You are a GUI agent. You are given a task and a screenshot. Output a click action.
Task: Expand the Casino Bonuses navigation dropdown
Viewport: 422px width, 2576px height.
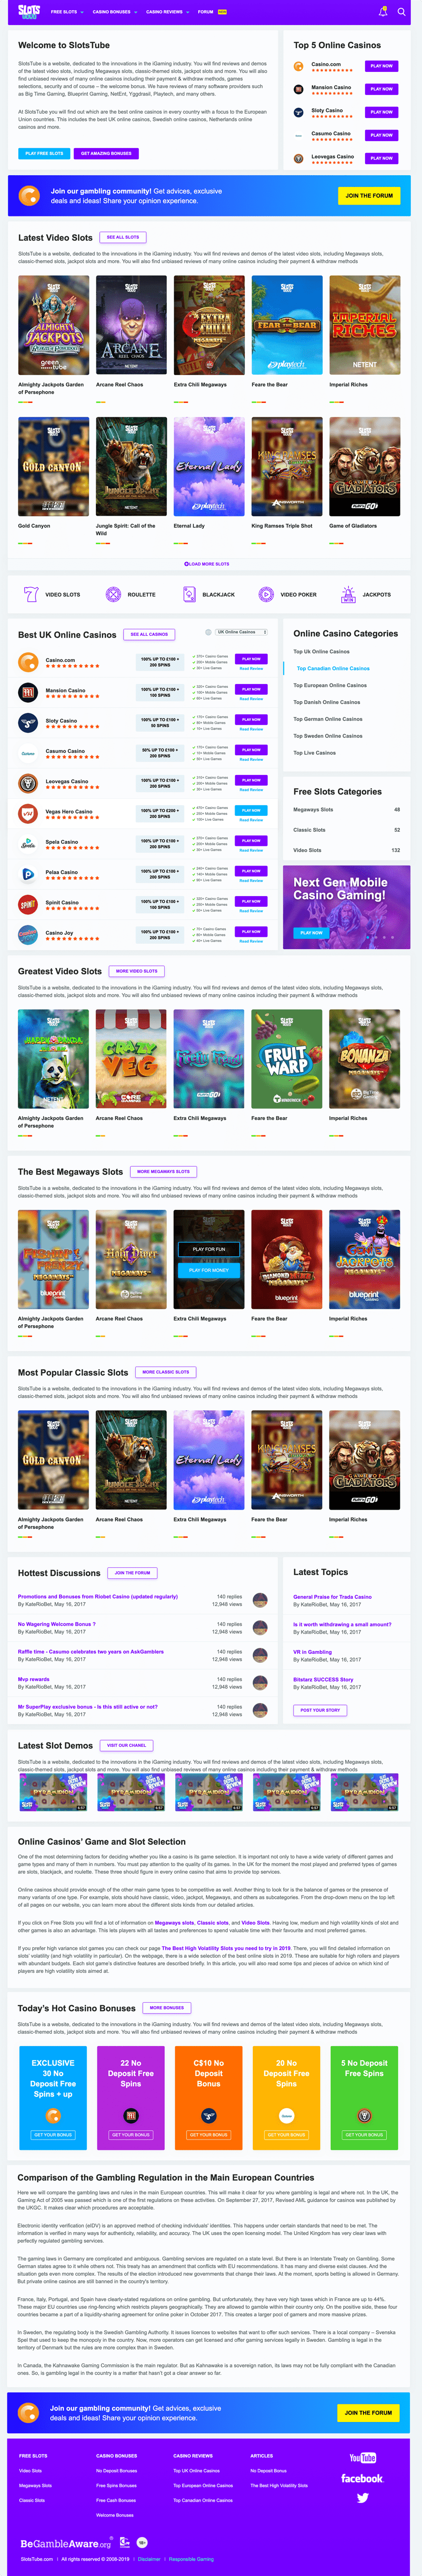[x=114, y=12]
